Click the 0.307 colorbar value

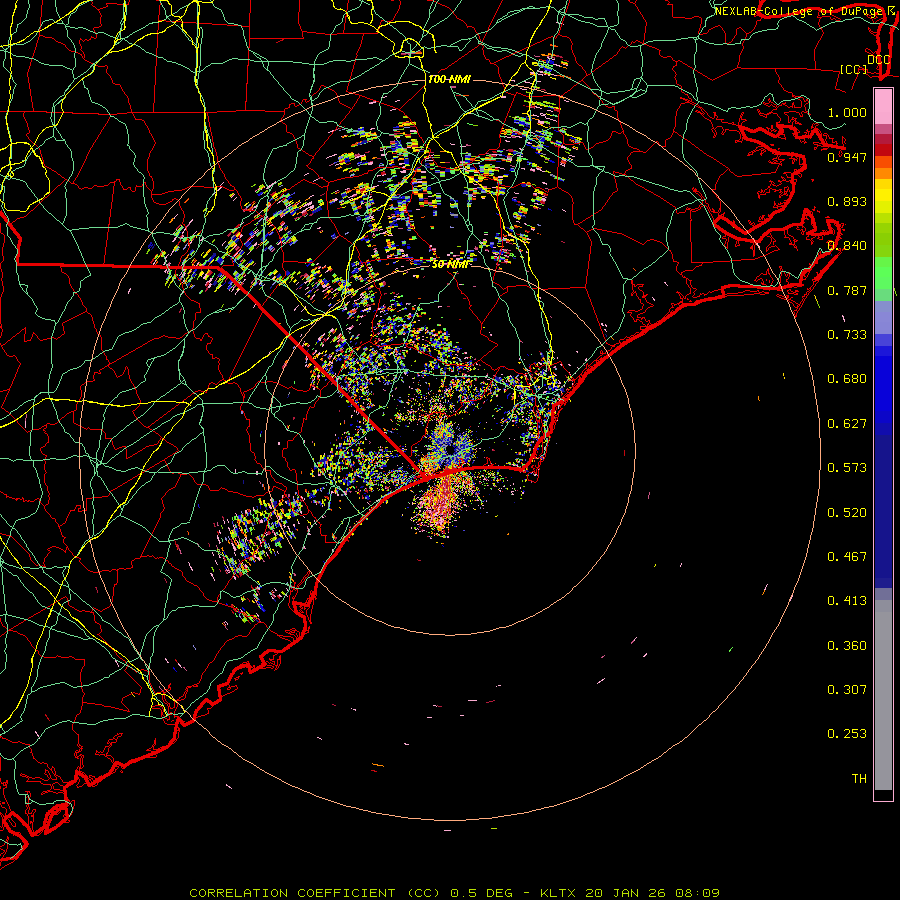click(847, 689)
